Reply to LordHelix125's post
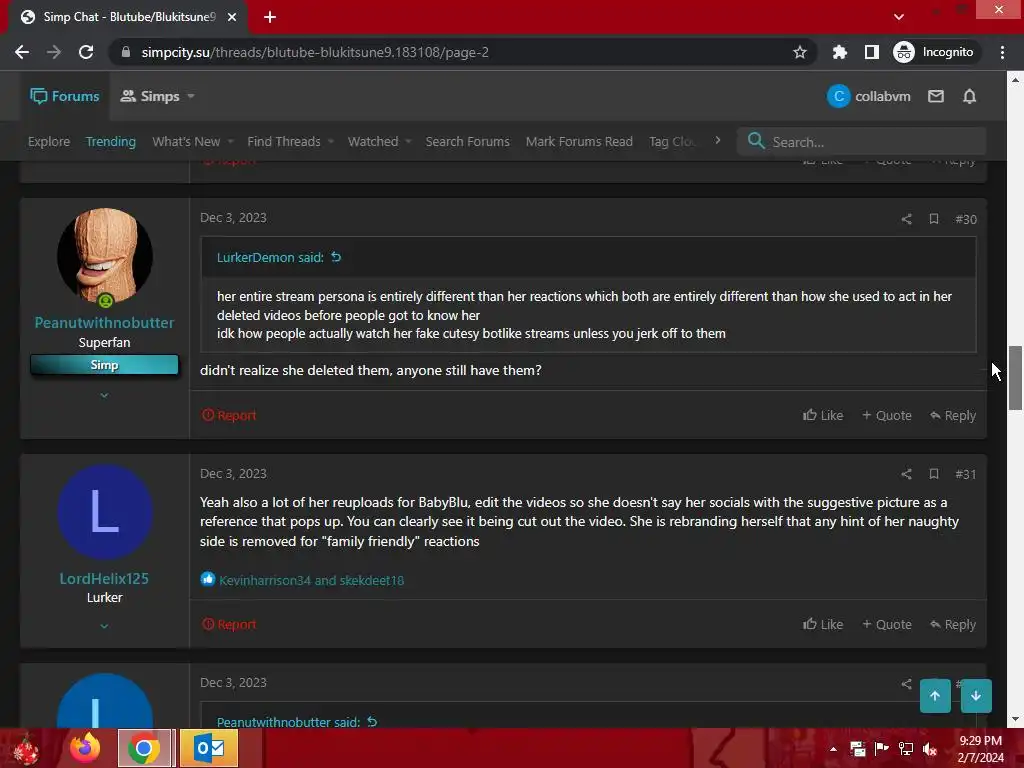The height and width of the screenshot is (768, 1024). tap(953, 624)
